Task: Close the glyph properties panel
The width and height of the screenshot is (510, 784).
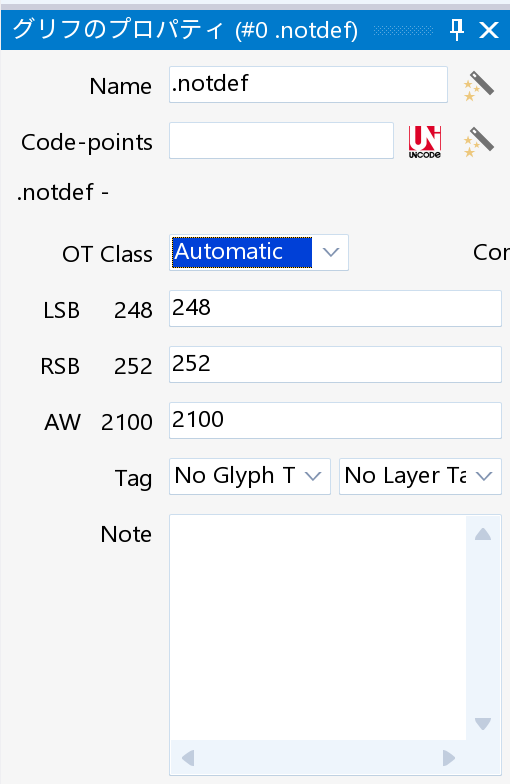Action: pos(488,30)
